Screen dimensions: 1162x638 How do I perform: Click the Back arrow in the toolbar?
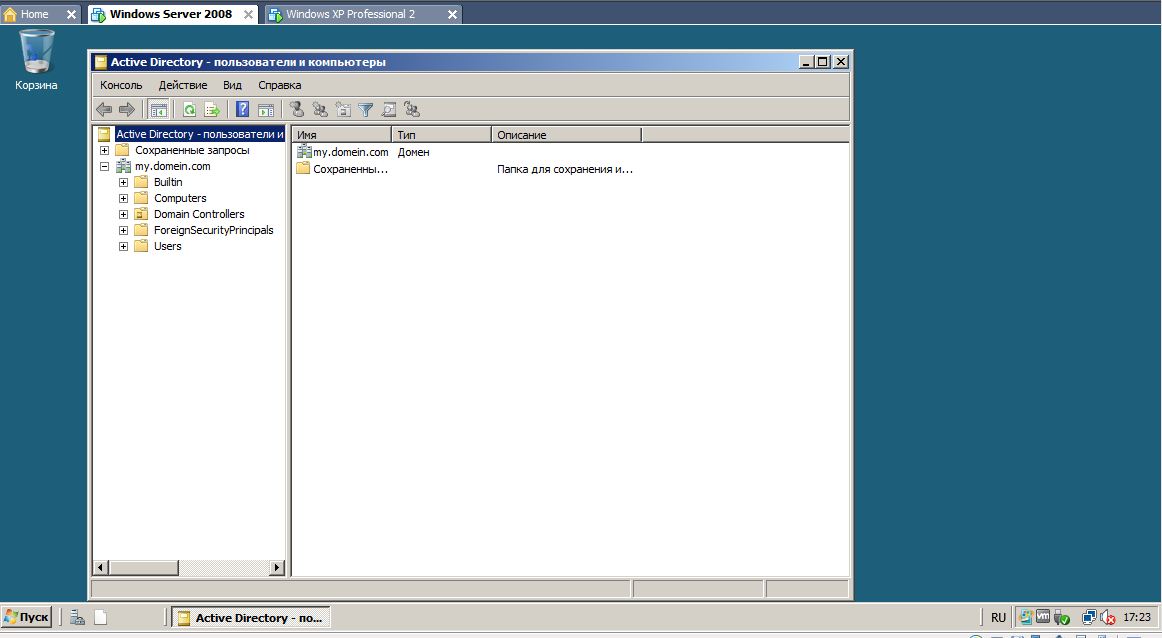pyautogui.click(x=104, y=110)
